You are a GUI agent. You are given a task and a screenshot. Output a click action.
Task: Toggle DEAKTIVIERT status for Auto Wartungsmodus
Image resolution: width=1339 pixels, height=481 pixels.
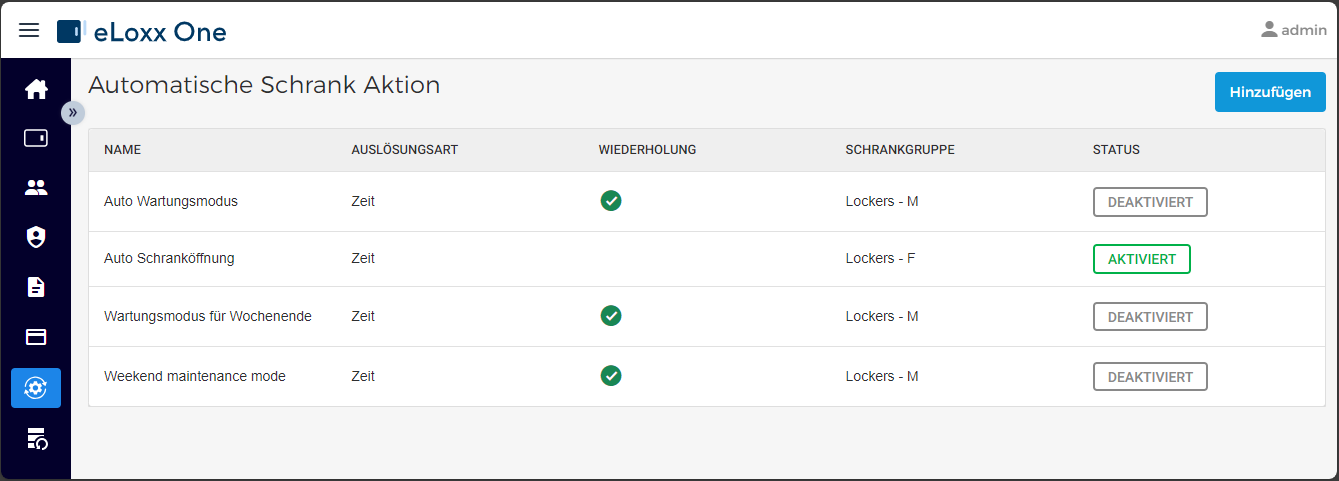(x=1150, y=202)
